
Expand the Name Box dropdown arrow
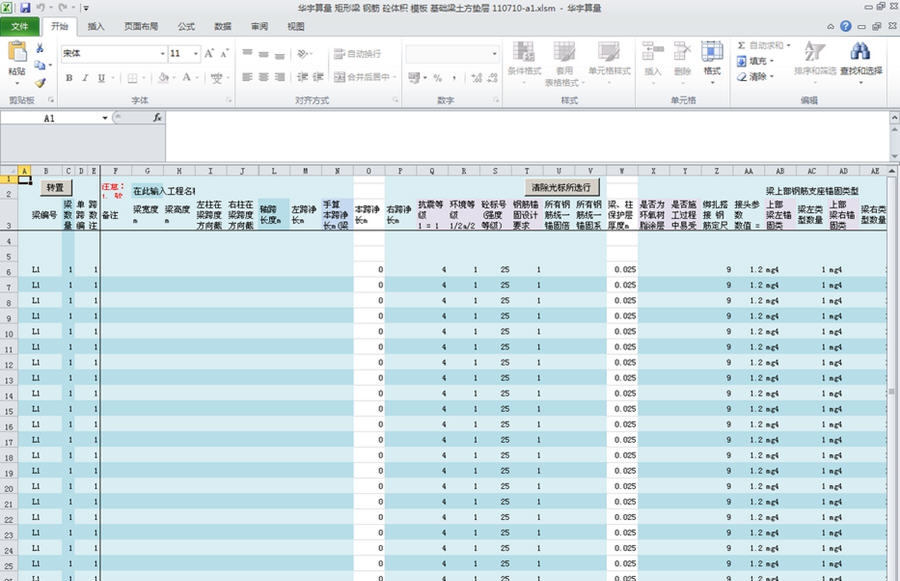105,118
